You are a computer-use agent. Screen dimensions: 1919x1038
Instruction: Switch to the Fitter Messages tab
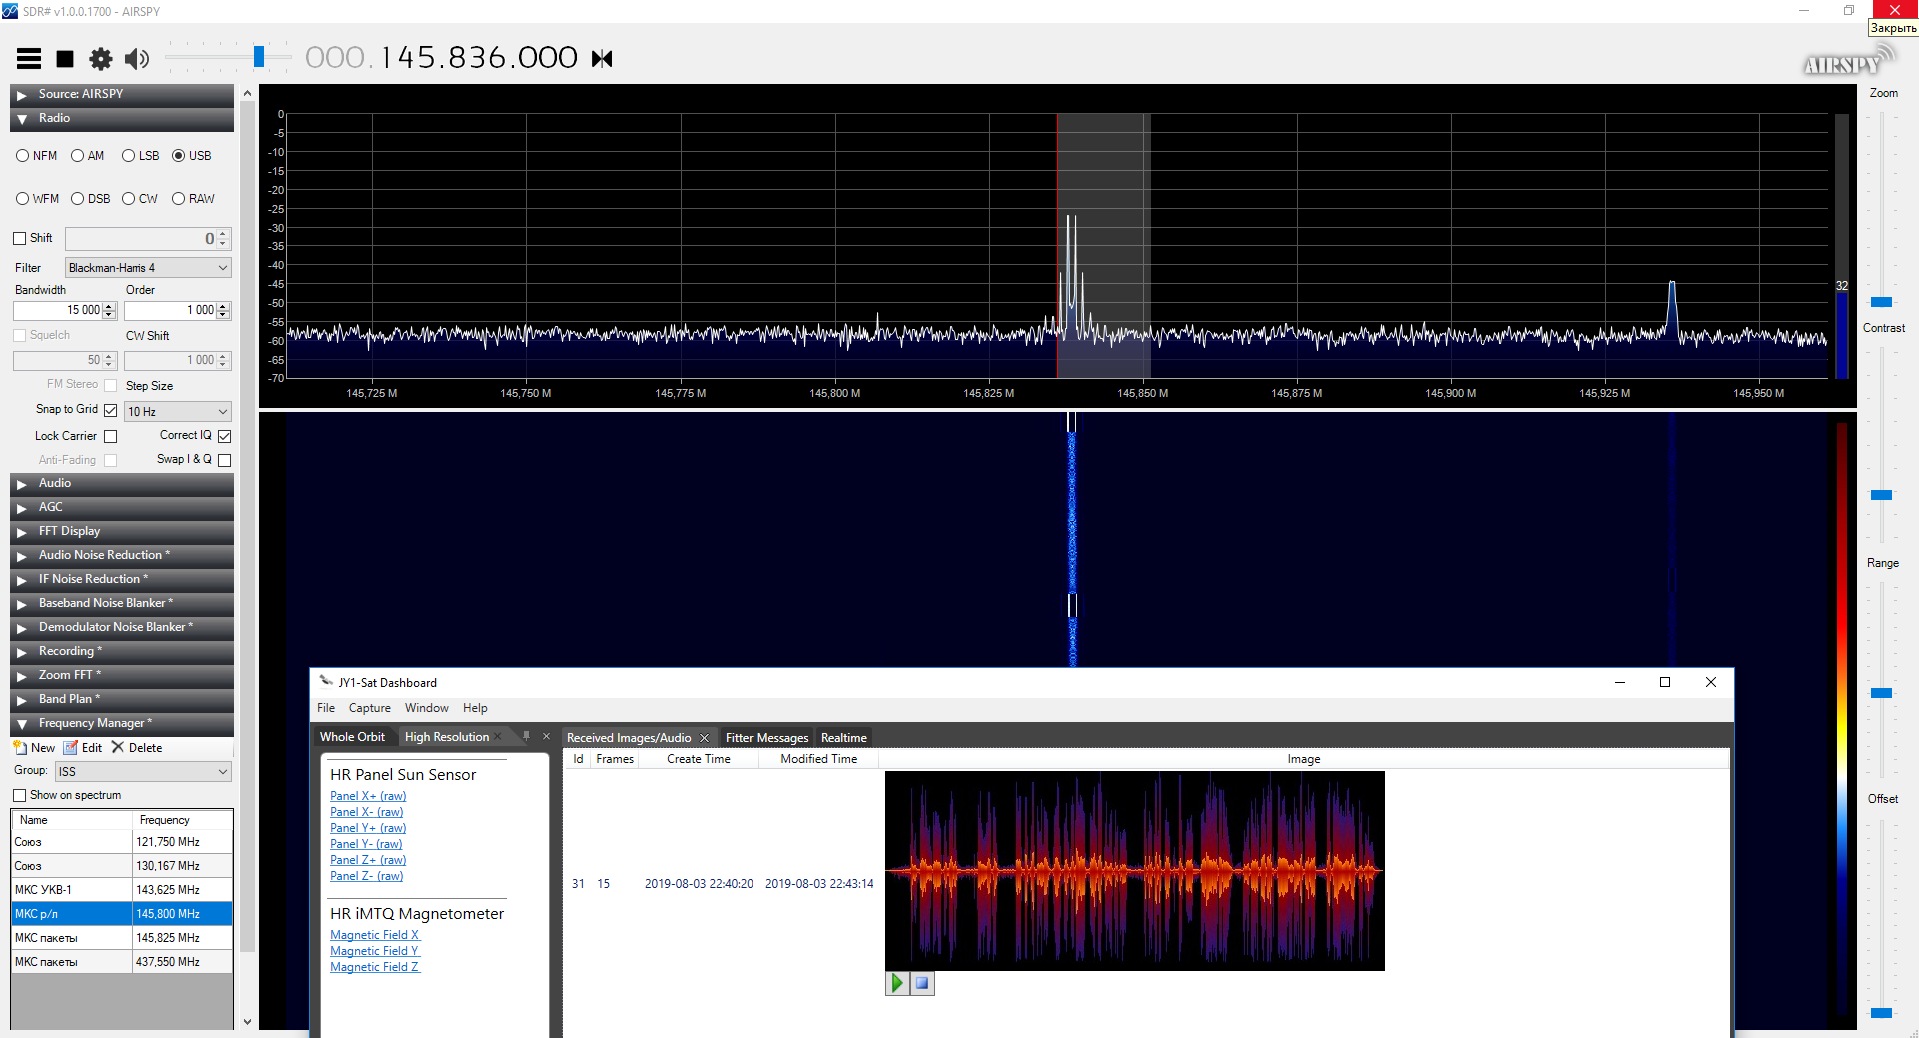tap(767, 738)
